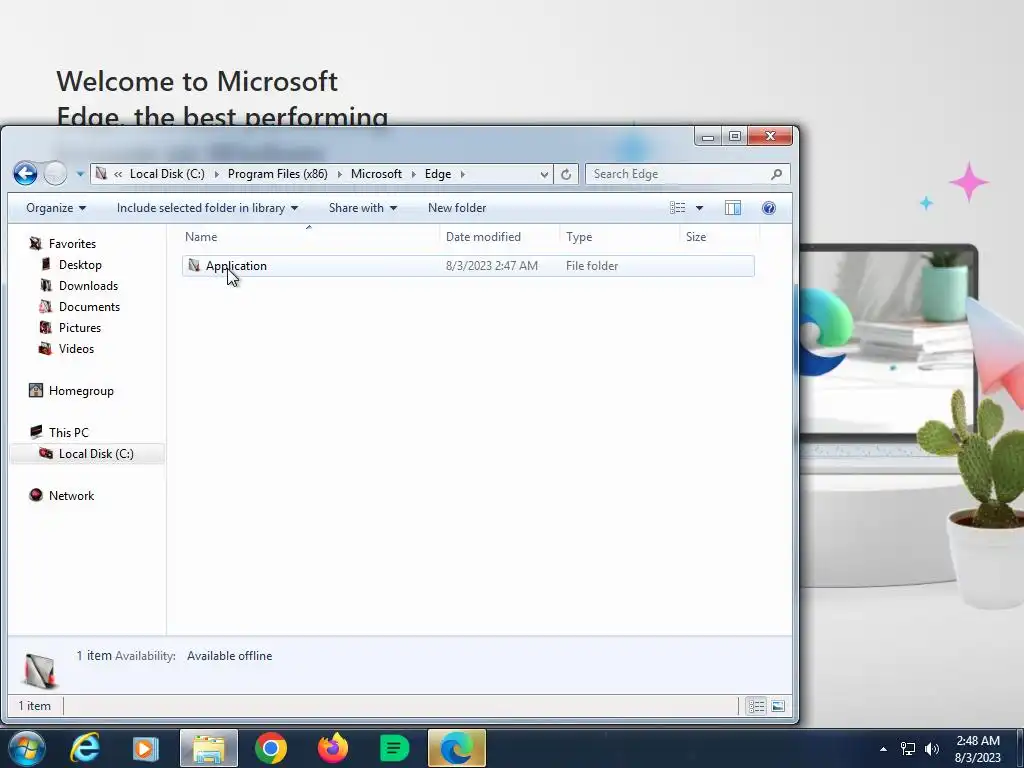
Task: Navigate to Microsoft breadcrumb
Action: [376, 174]
